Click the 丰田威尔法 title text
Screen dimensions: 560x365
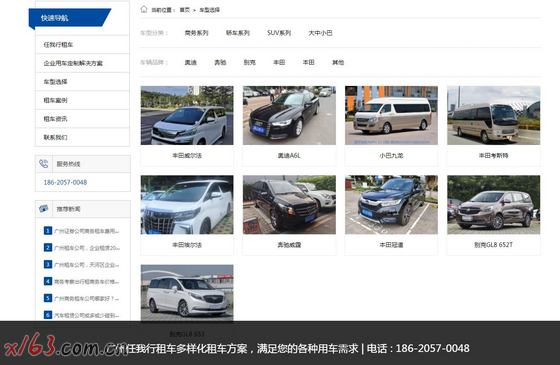coord(187,156)
